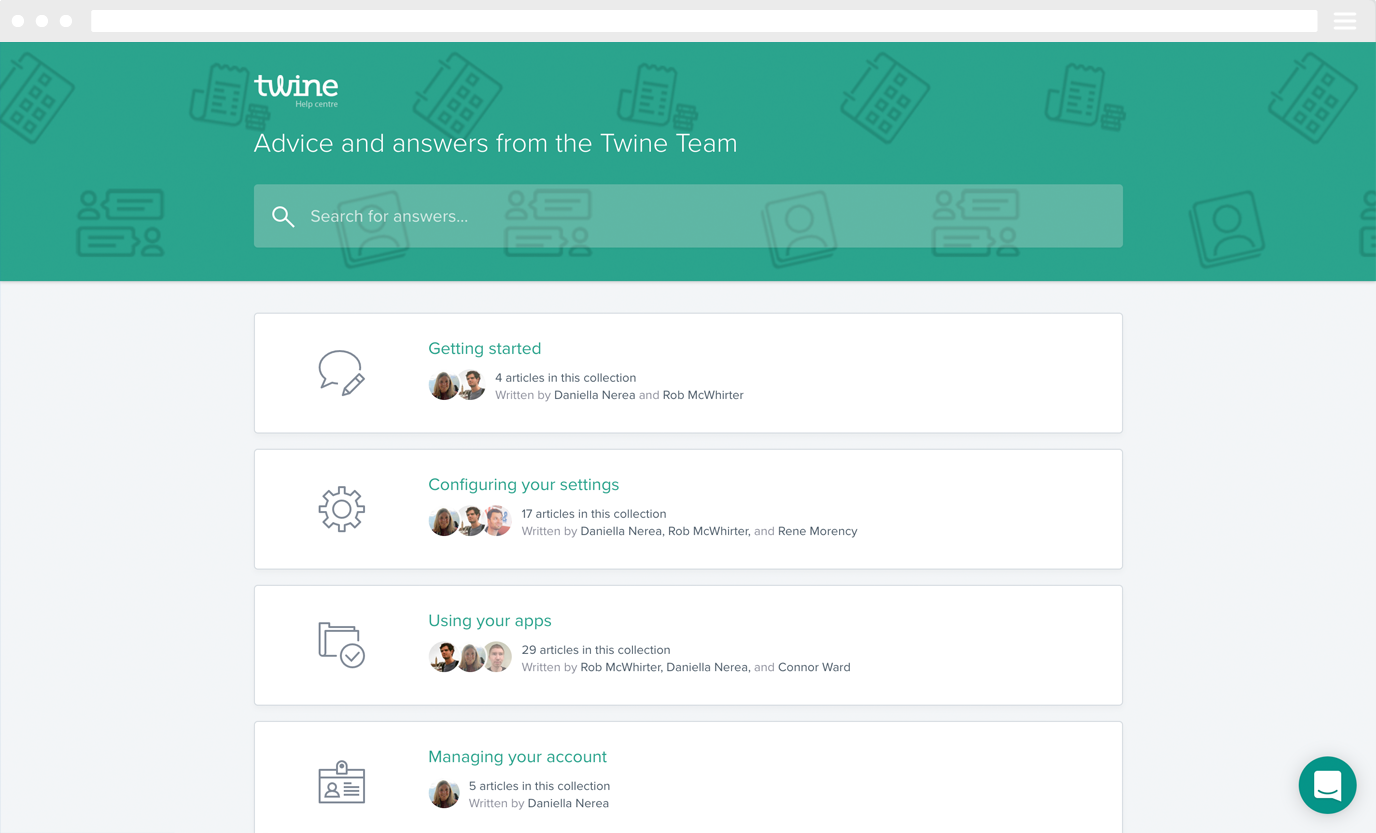1376x833 pixels.
Task: Open the Configuring your settings collection
Action: pyautogui.click(x=523, y=485)
